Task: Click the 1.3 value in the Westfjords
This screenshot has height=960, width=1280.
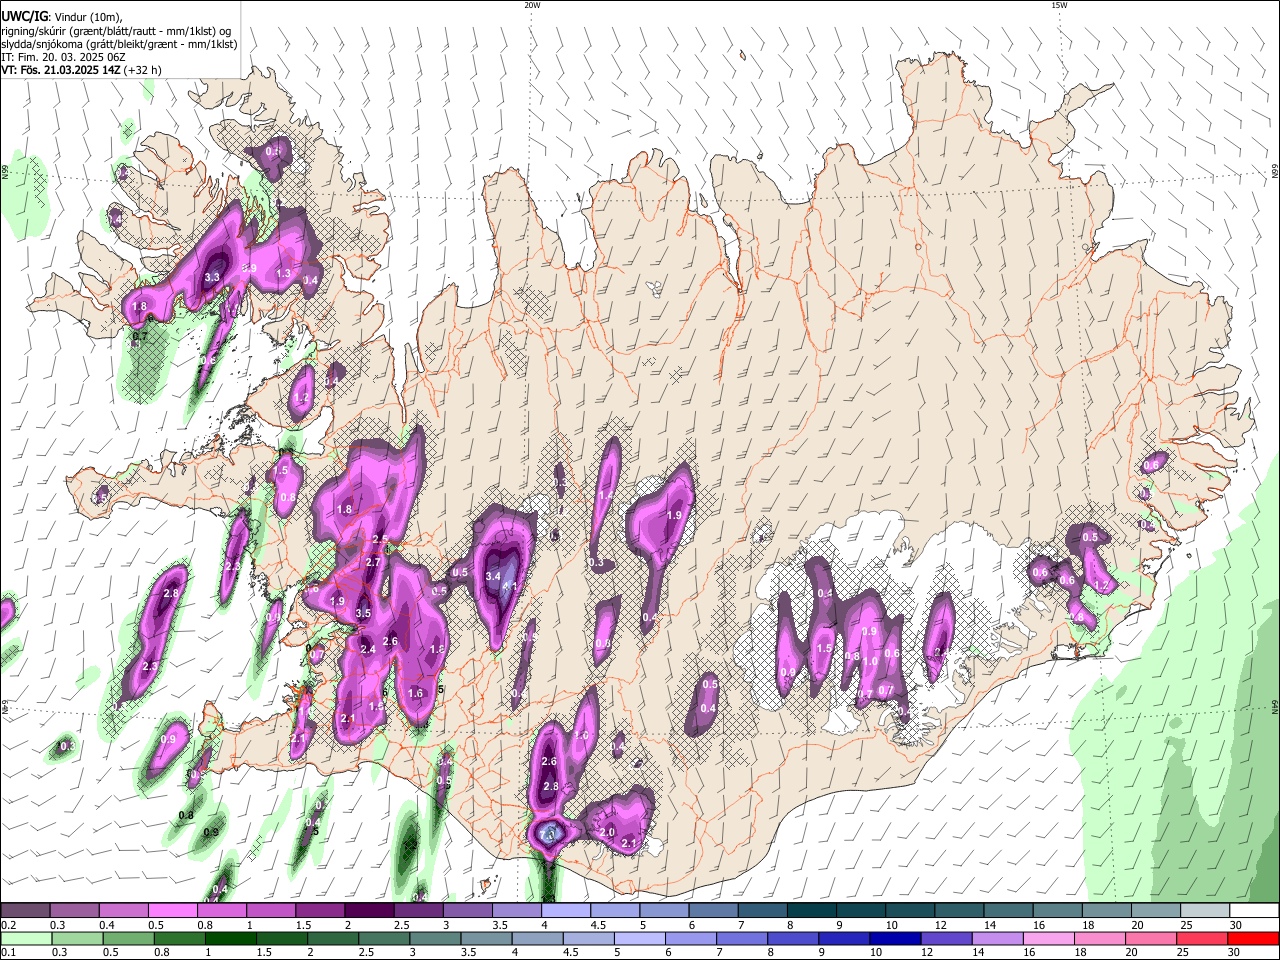Action: click(283, 273)
